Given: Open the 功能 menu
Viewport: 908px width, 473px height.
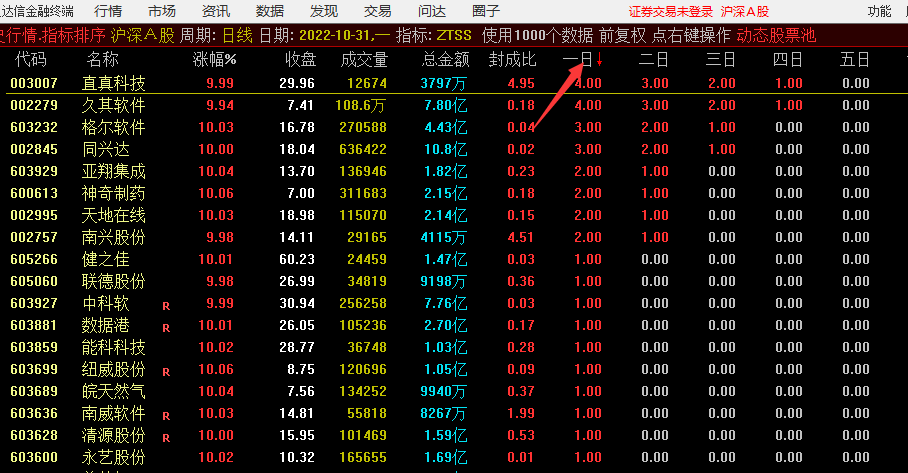Looking at the screenshot, I should (x=879, y=11).
